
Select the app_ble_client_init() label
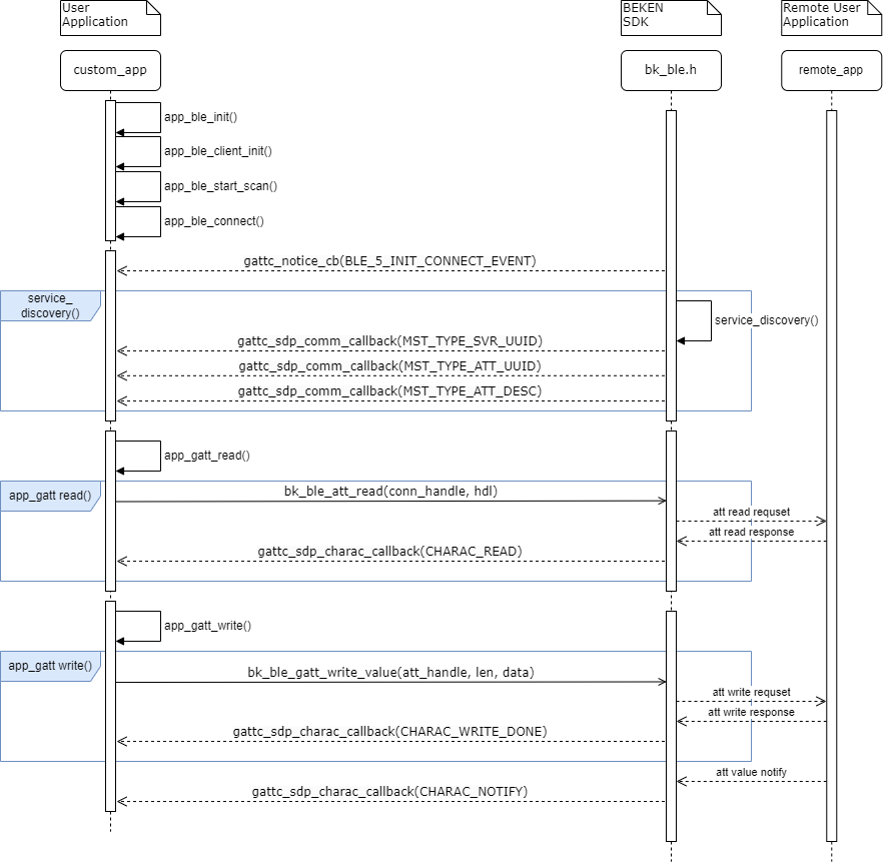tap(217, 151)
